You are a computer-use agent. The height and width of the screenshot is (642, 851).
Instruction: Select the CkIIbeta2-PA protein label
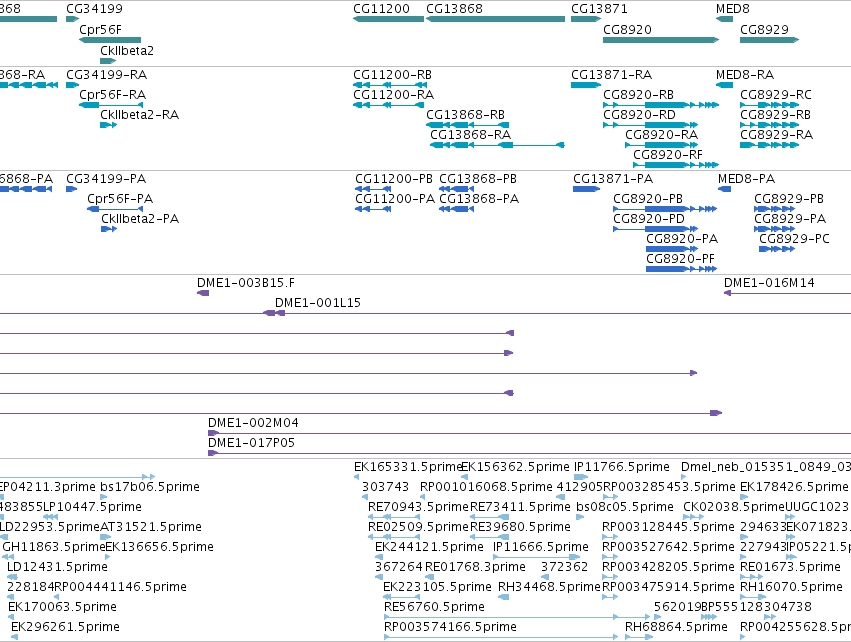(140, 219)
